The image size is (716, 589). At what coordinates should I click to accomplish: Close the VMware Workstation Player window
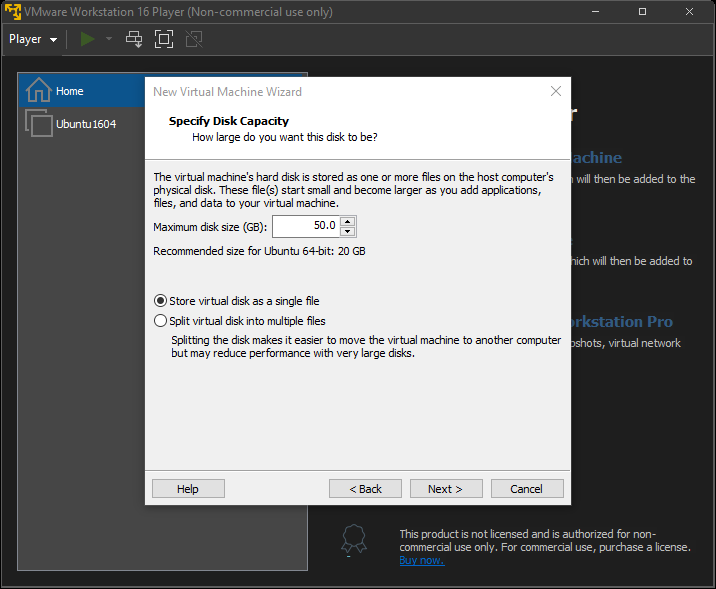coord(690,12)
